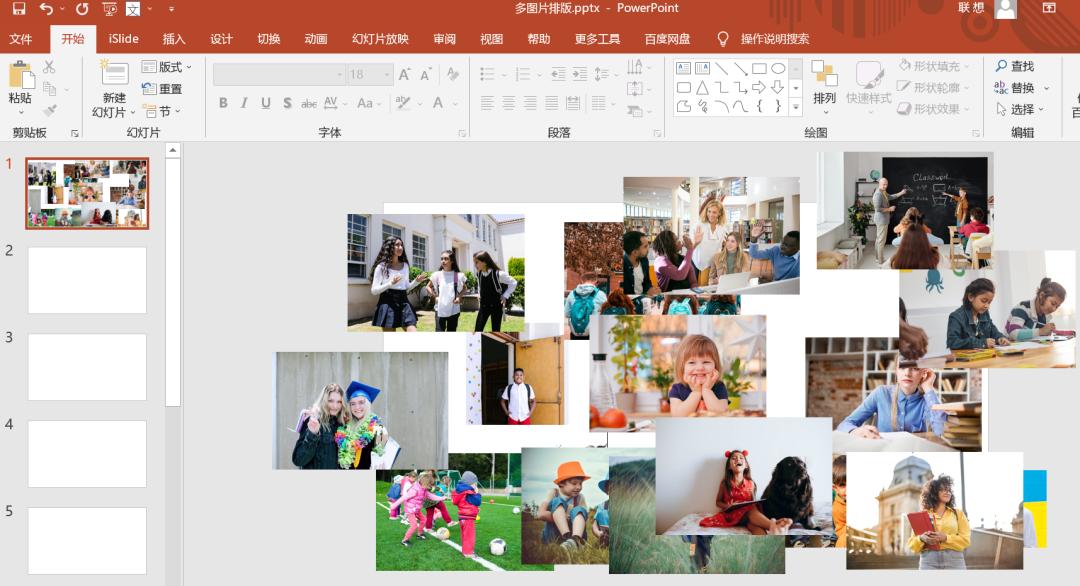Click the numbered list icon
Viewport: 1080px width, 586px height.
523,74
